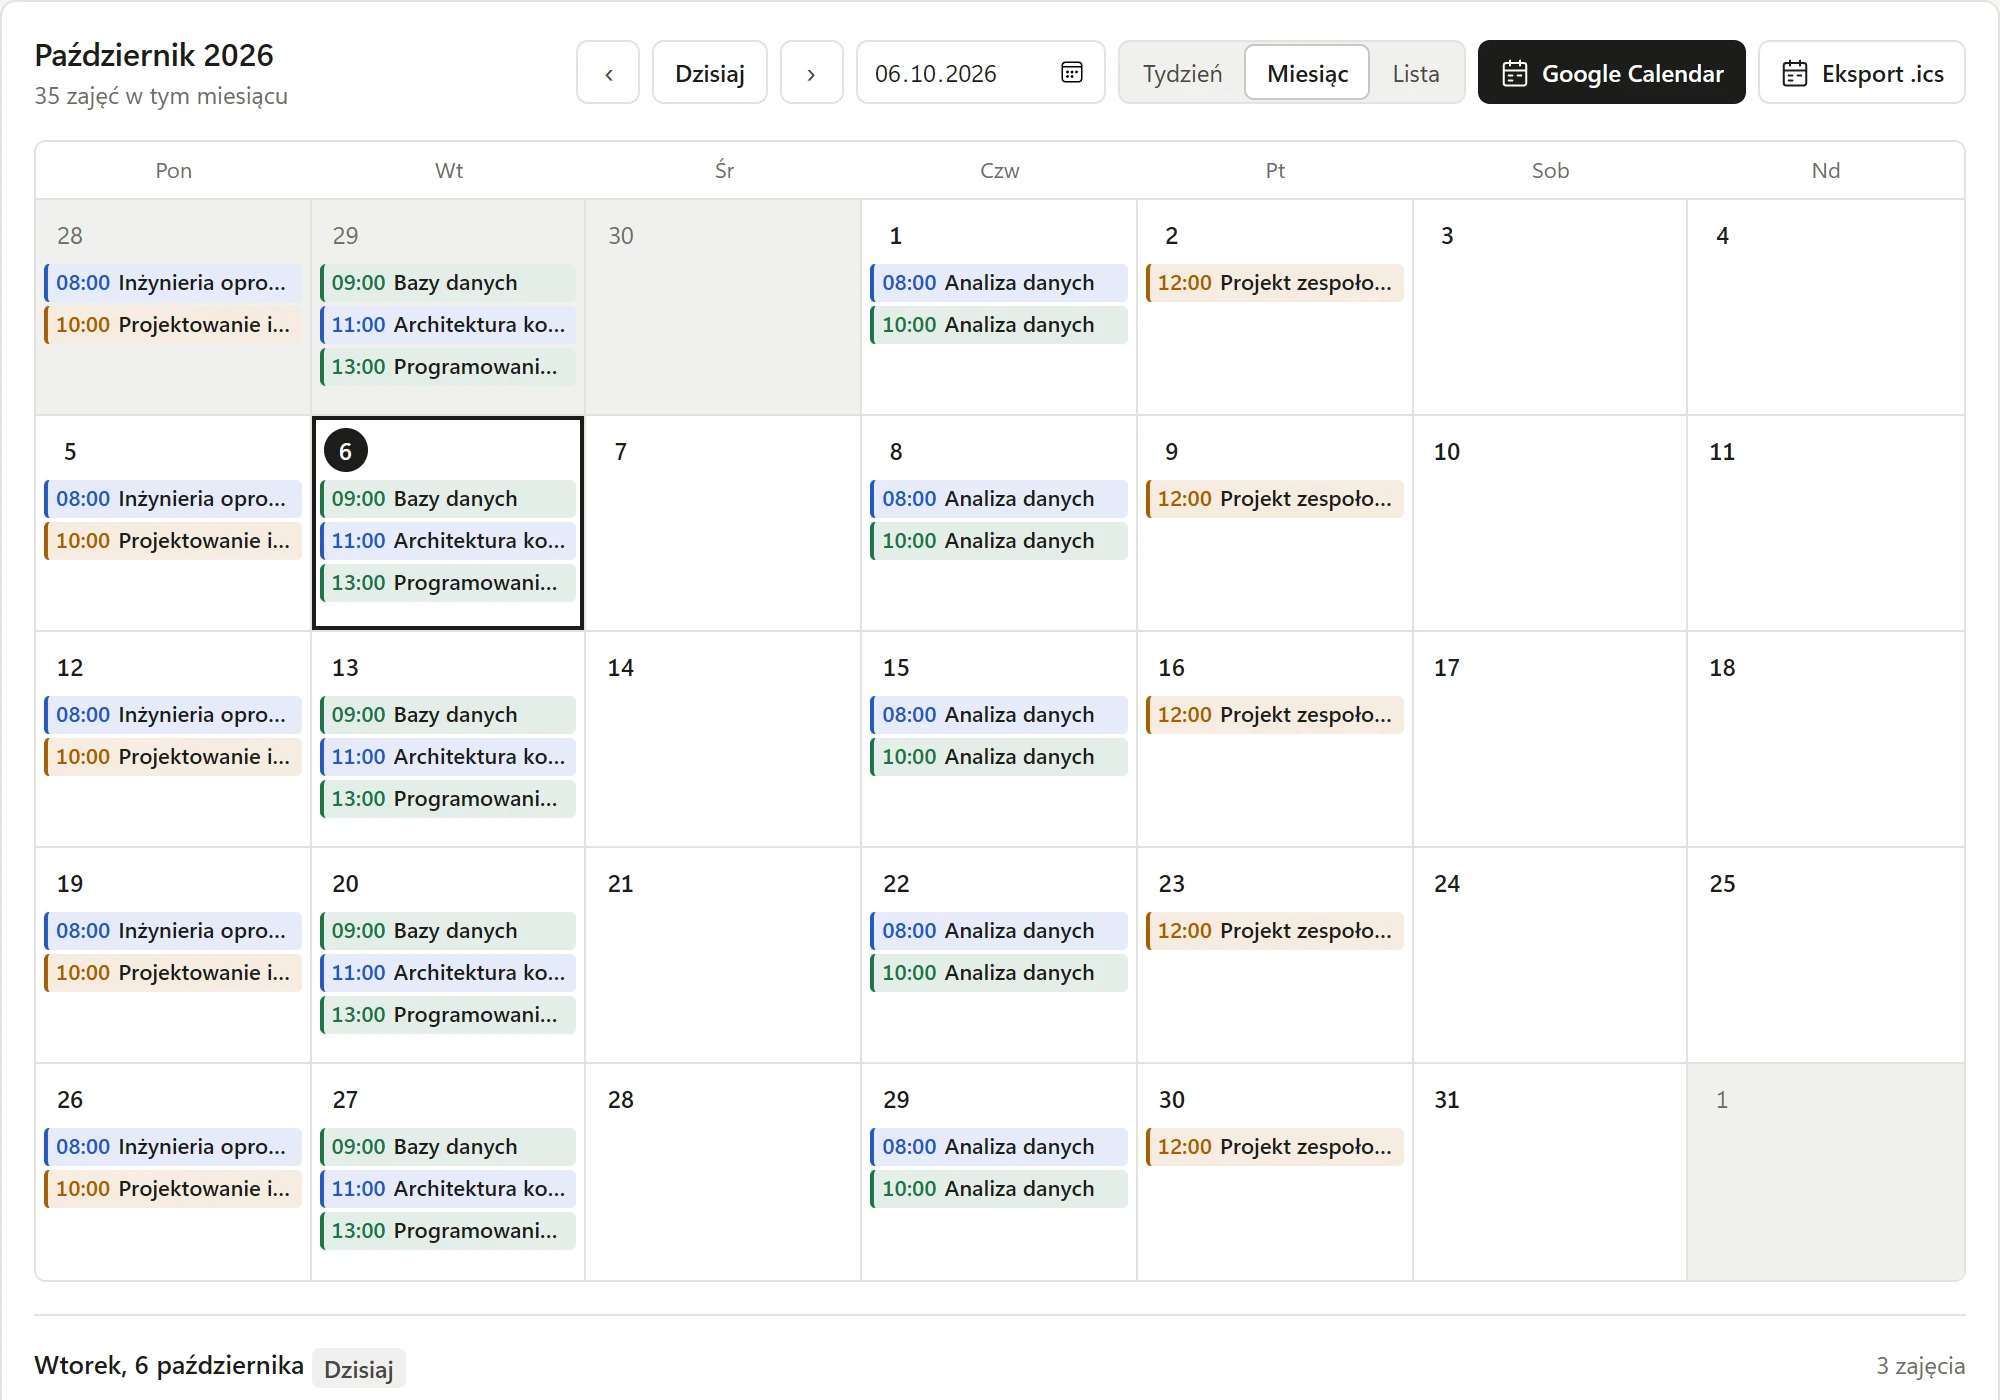This screenshot has width=2000, height=1400.
Task: Switch to Miesiąc view
Action: pos(1307,73)
